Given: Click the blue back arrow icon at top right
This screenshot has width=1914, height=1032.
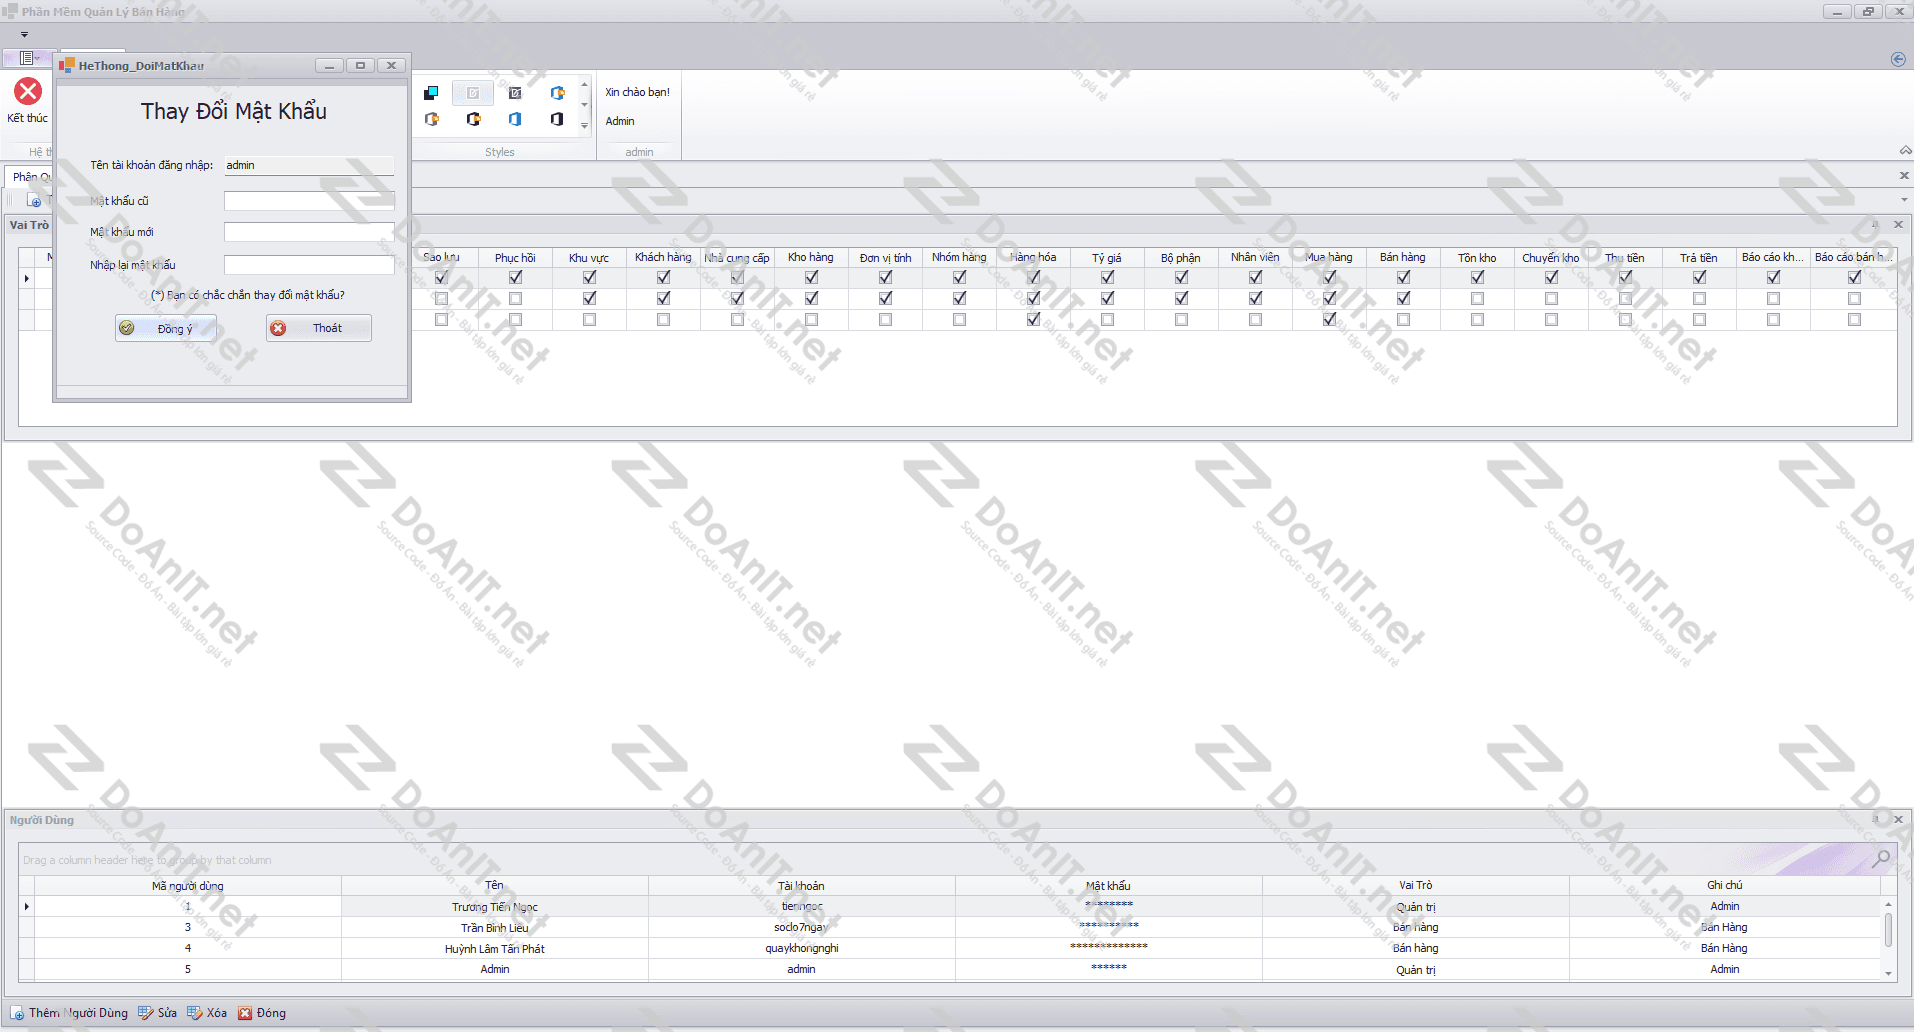Looking at the screenshot, I should (1898, 59).
